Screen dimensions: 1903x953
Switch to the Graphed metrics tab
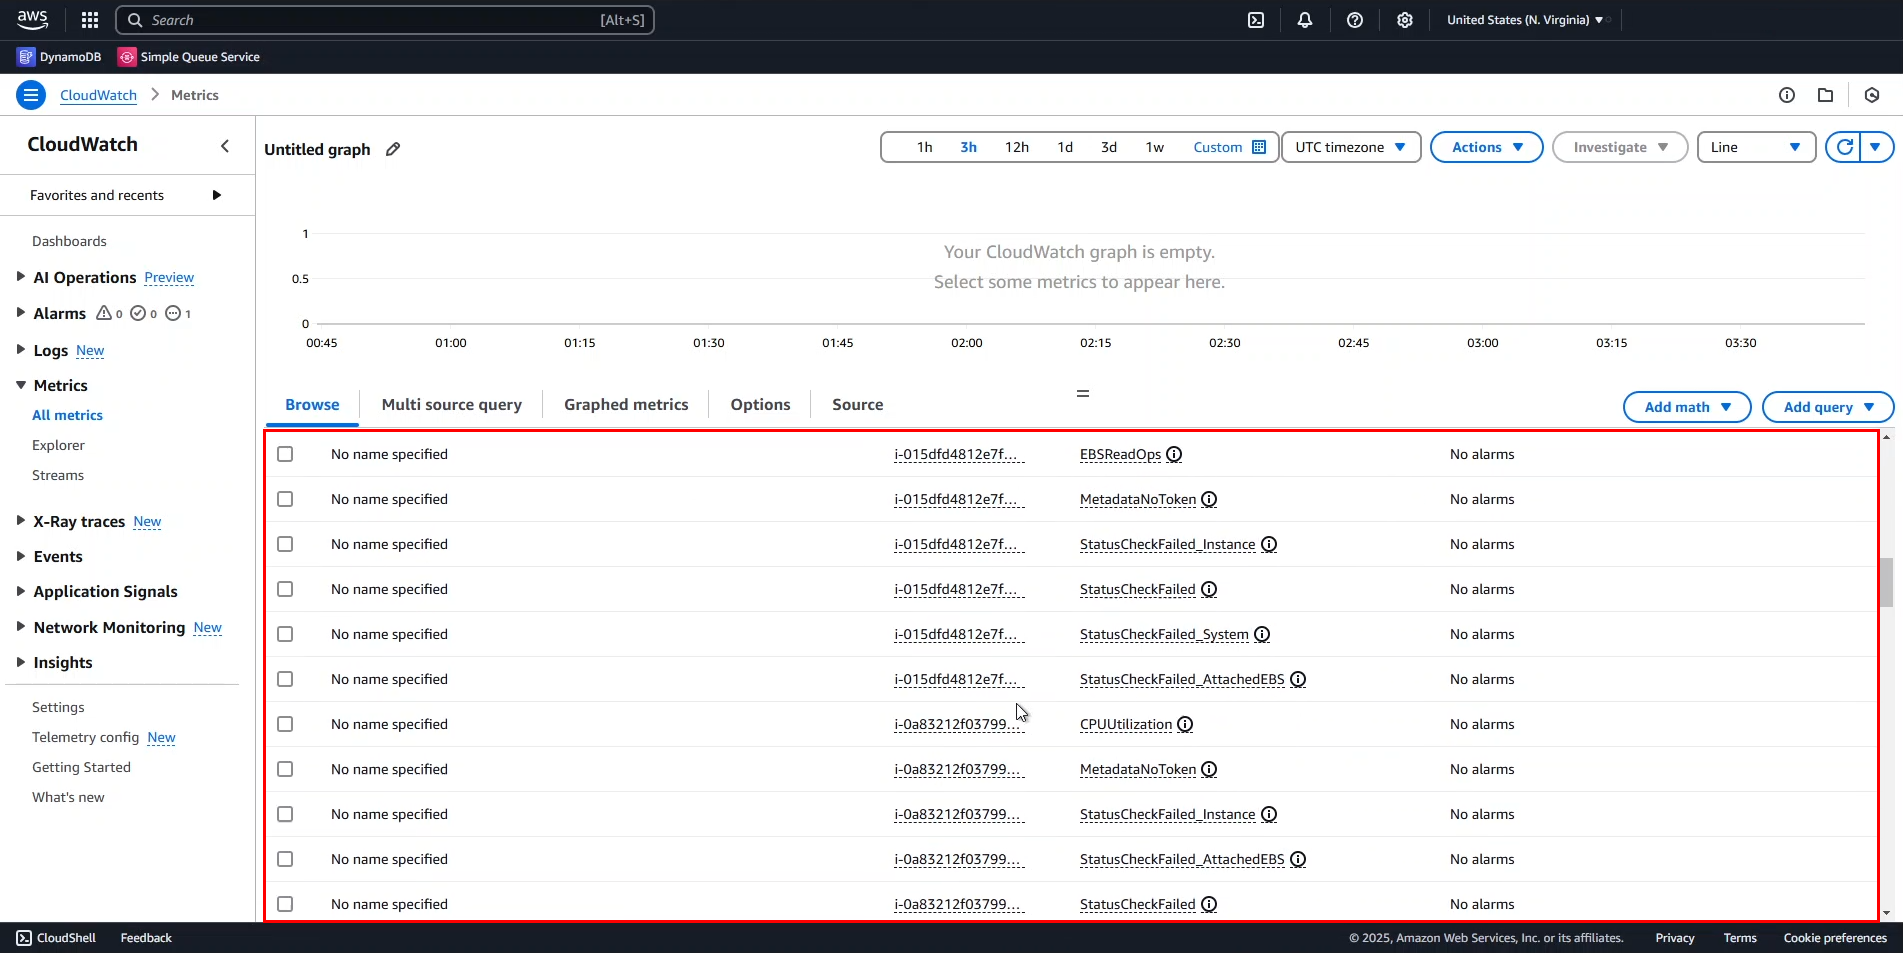(626, 405)
